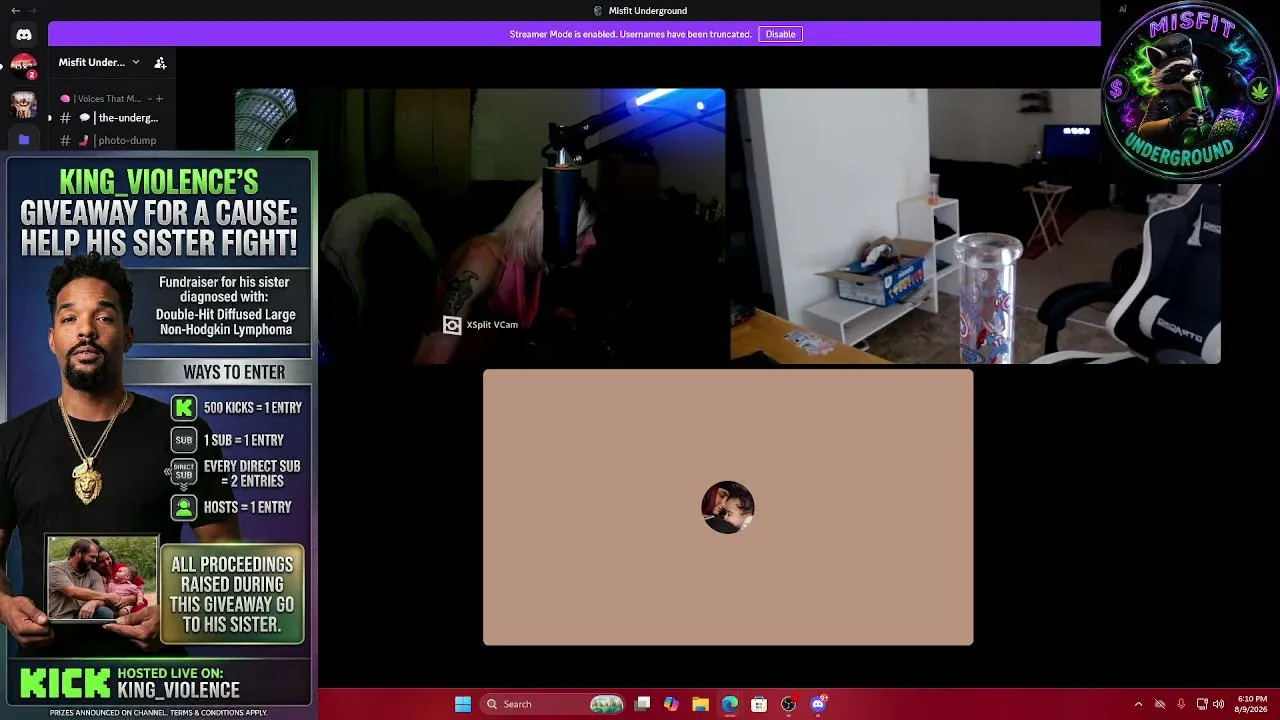Viewport: 1280px width, 720px height.
Task: Open the the-underg... text channel
Action: coord(110,118)
